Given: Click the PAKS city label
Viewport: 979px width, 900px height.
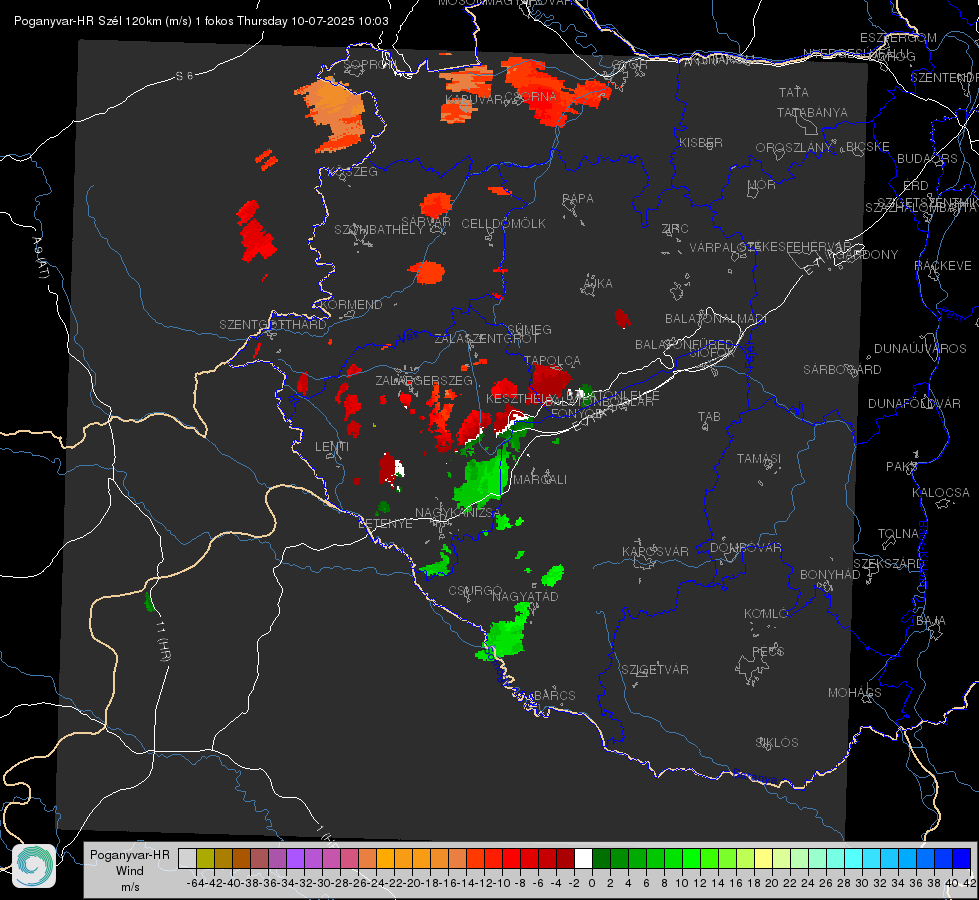Looking at the screenshot, I should pos(902,467).
